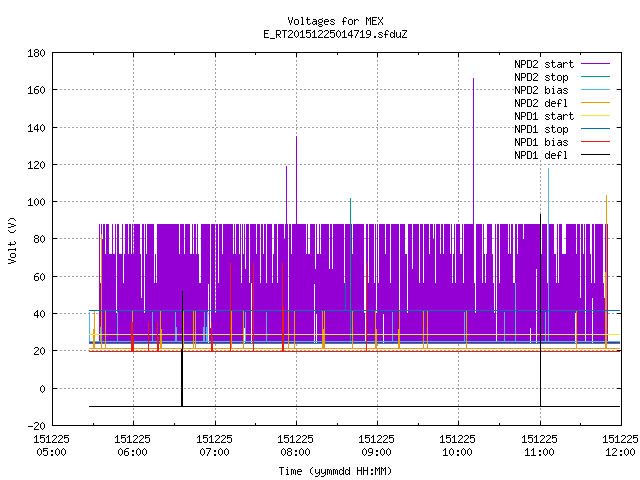Viewport: 640px width, 480px height.
Task: Click the 08:00 time tick label
Action: coord(295,446)
